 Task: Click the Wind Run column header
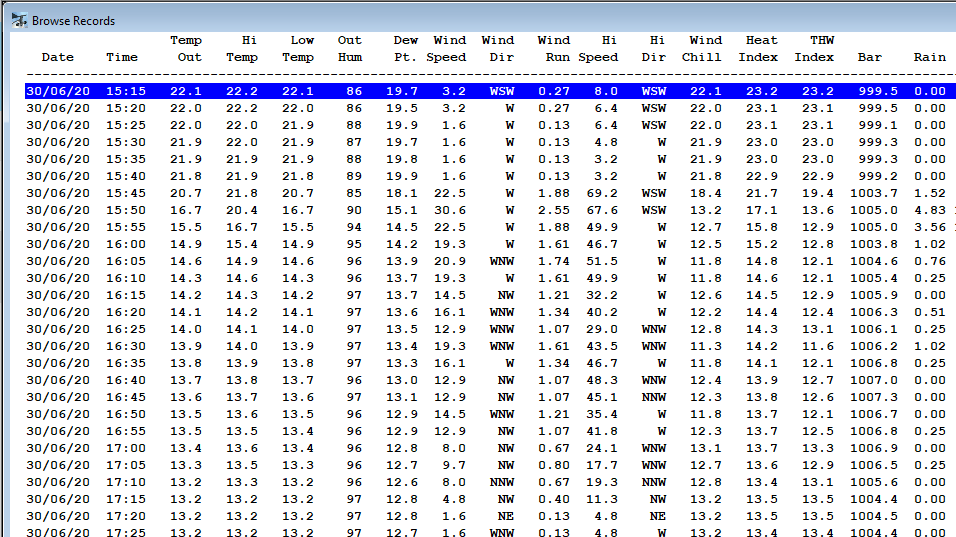[554, 49]
